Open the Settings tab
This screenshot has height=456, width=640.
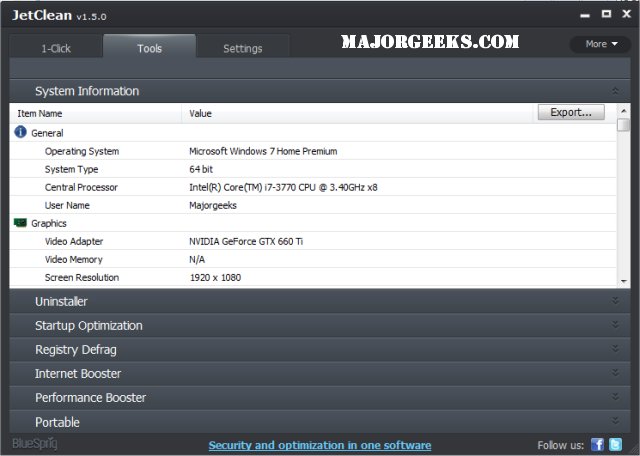[243, 47]
